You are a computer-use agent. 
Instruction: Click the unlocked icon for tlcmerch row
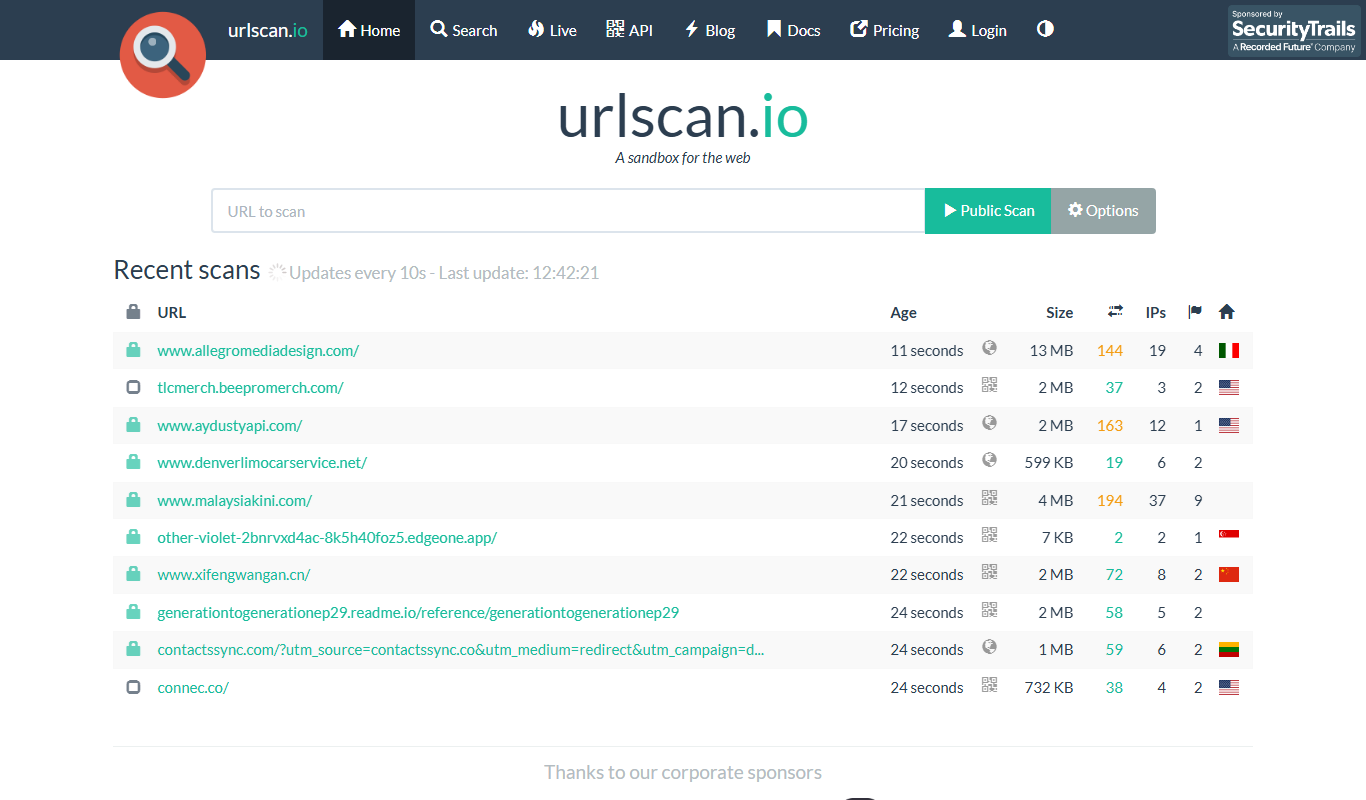(133, 387)
